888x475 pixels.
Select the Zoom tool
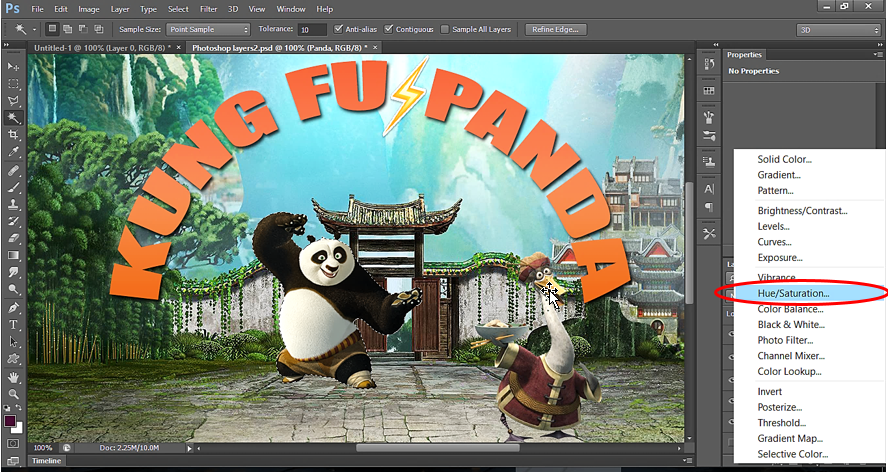pos(13,394)
